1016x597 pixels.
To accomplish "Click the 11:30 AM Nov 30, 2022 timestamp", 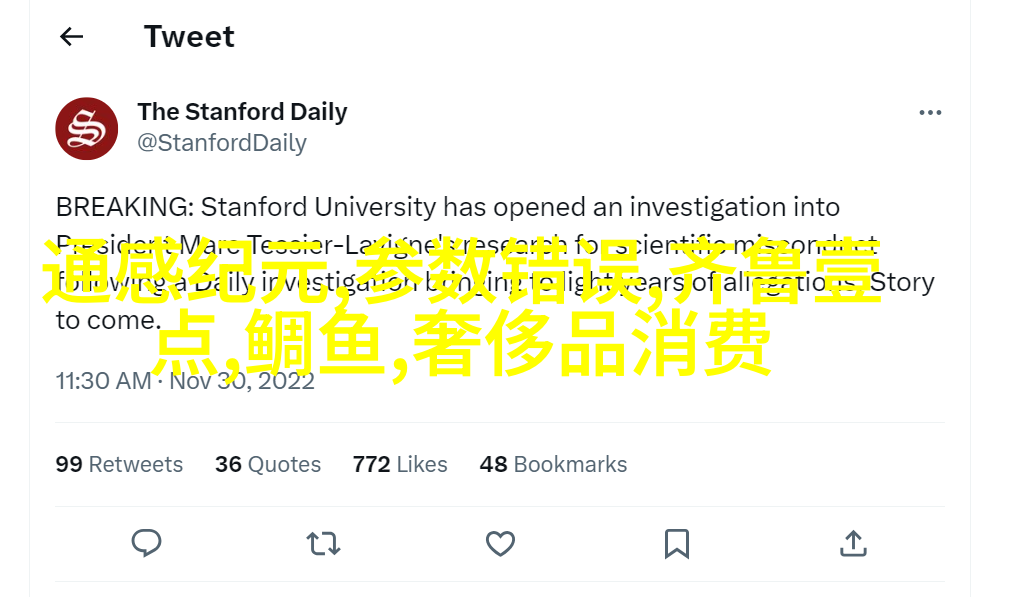I will coord(185,380).
